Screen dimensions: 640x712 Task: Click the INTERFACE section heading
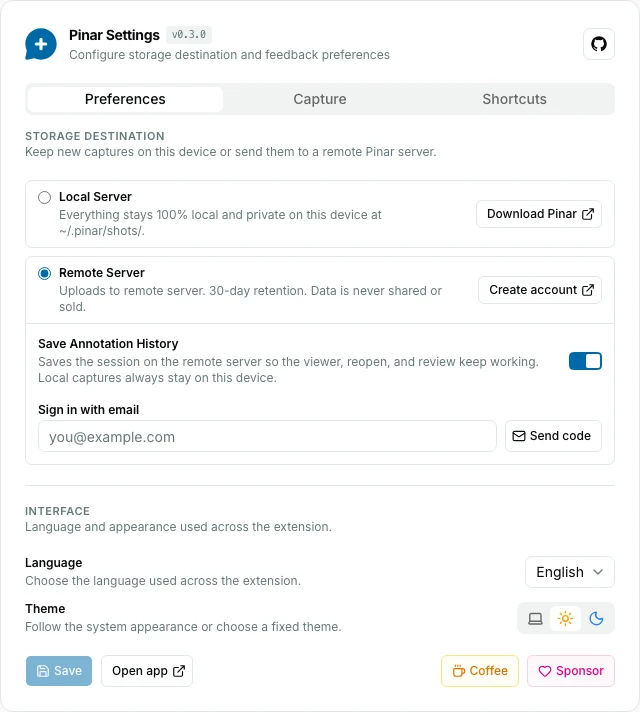[57, 511]
